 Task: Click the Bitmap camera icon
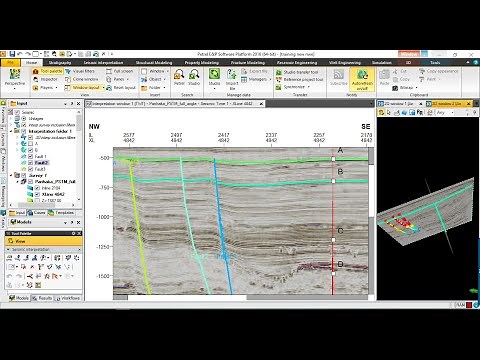[x=395, y=88]
